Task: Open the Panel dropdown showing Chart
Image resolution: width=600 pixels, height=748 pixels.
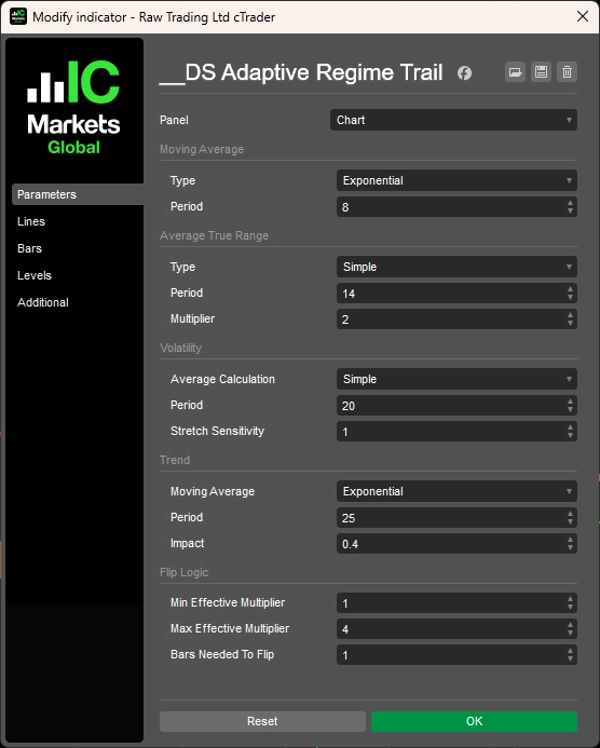Action: (454, 120)
